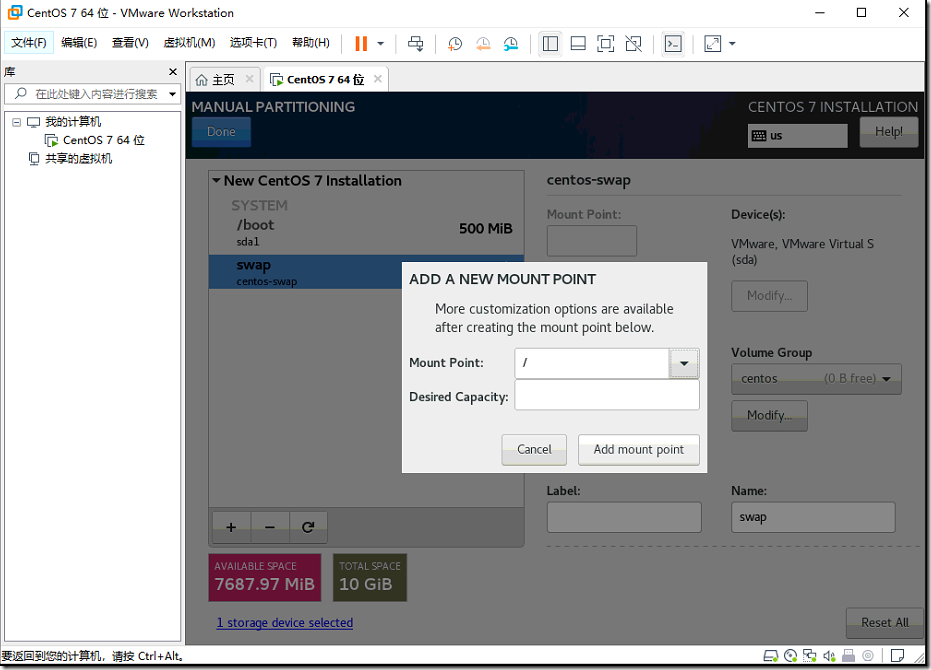Click the sound card status icon

click(x=829, y=656)
